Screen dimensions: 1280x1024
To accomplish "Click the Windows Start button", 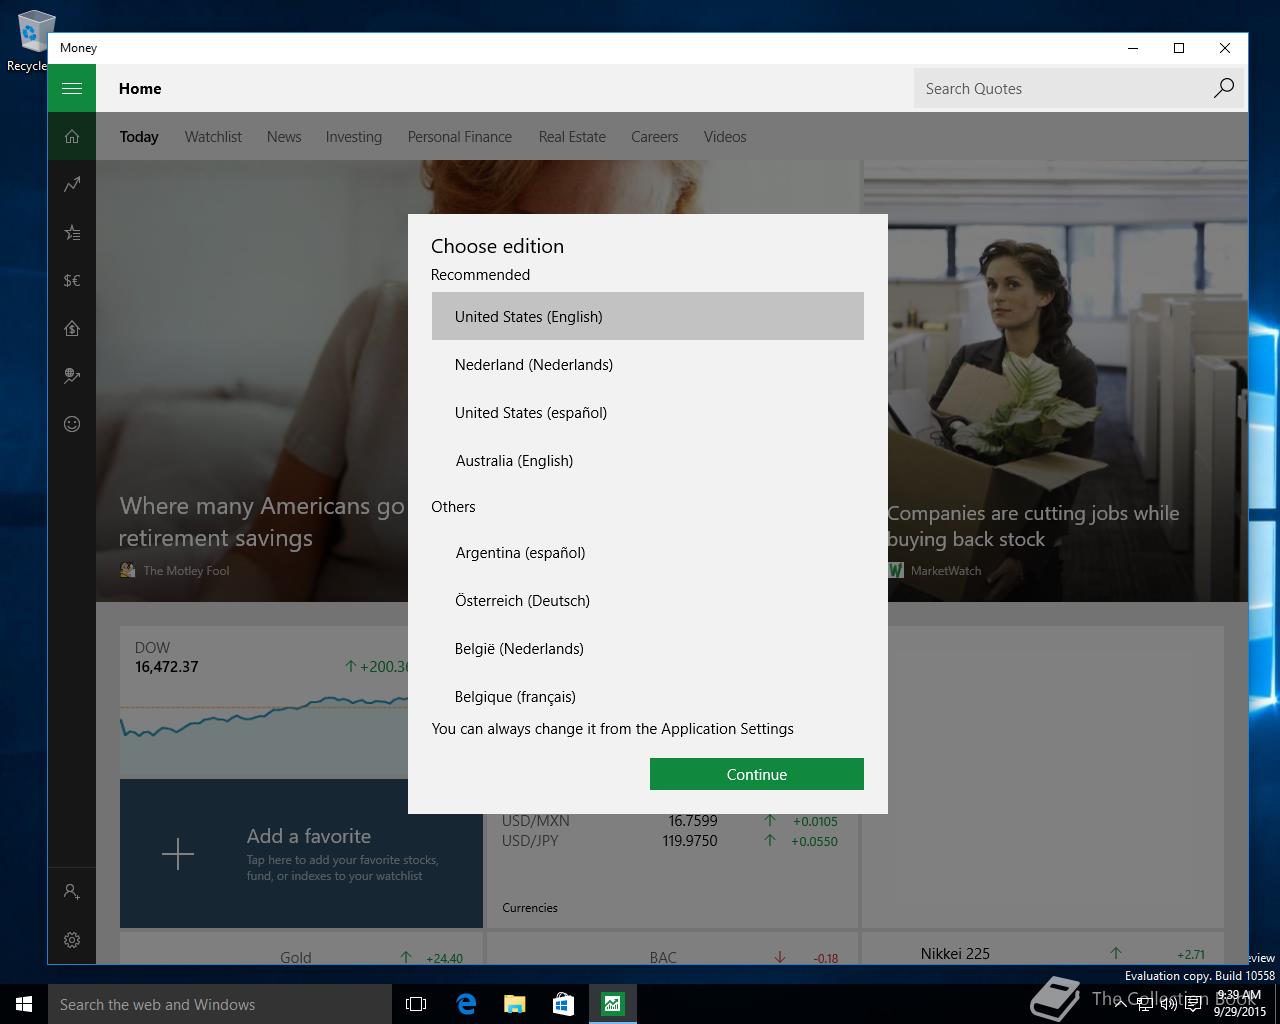I will click(x=24, y=1004).
